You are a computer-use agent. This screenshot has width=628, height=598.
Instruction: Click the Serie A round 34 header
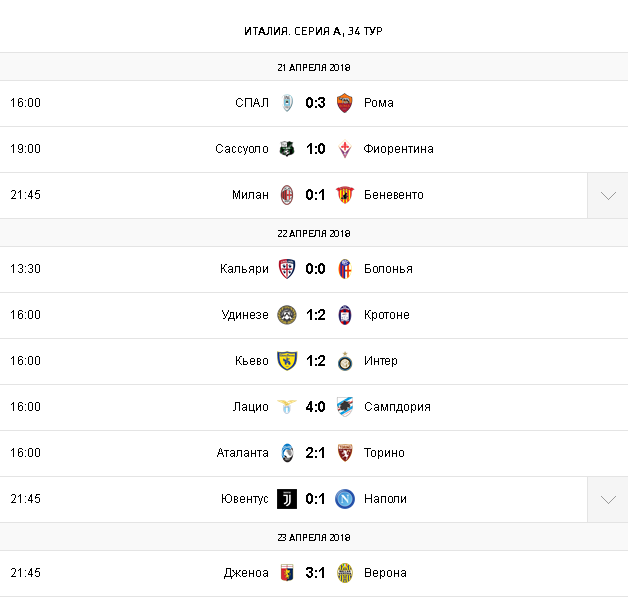coord(313,31)
